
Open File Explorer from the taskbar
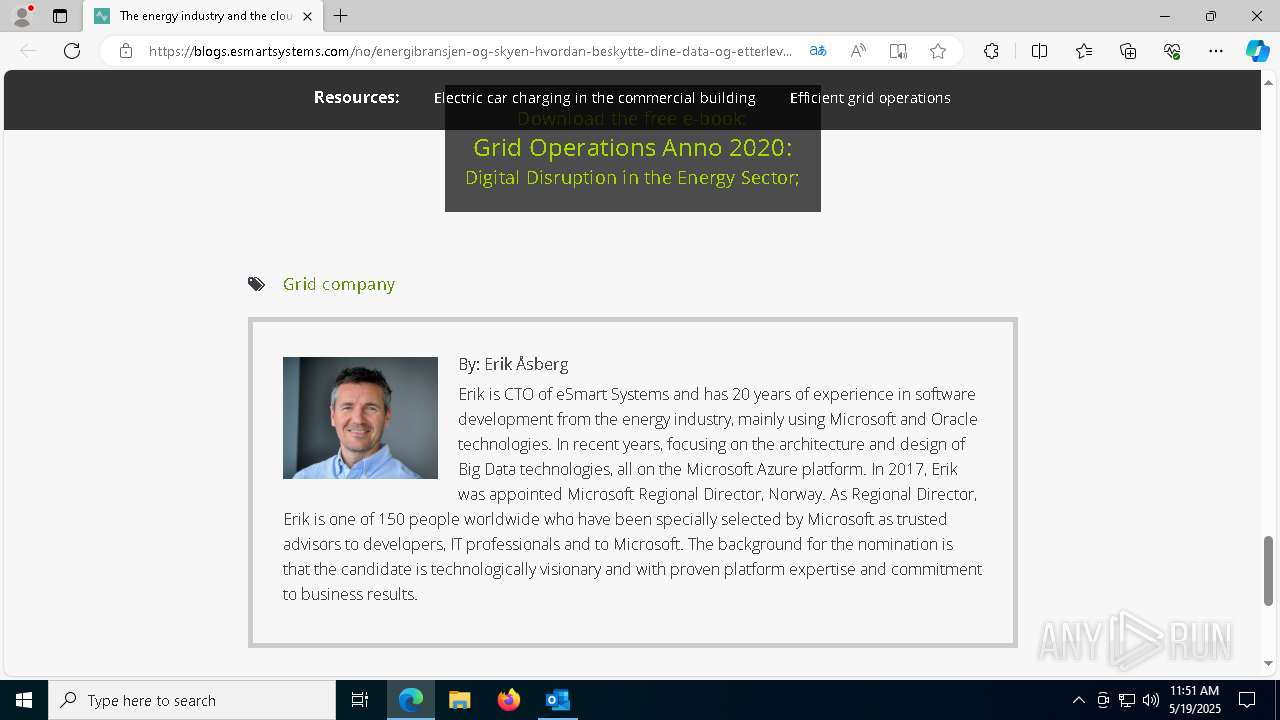point(459,700)
